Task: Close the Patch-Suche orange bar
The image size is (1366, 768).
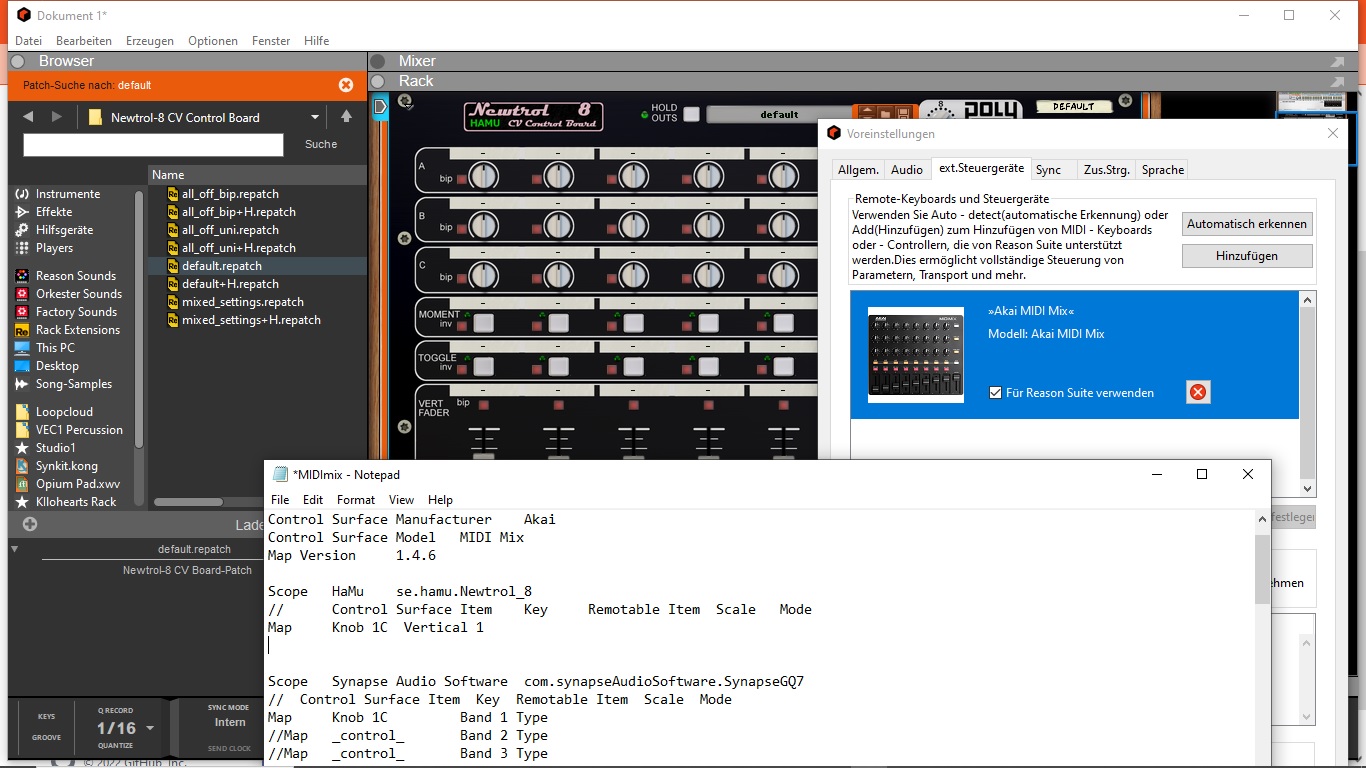Action: coord(346,85)
